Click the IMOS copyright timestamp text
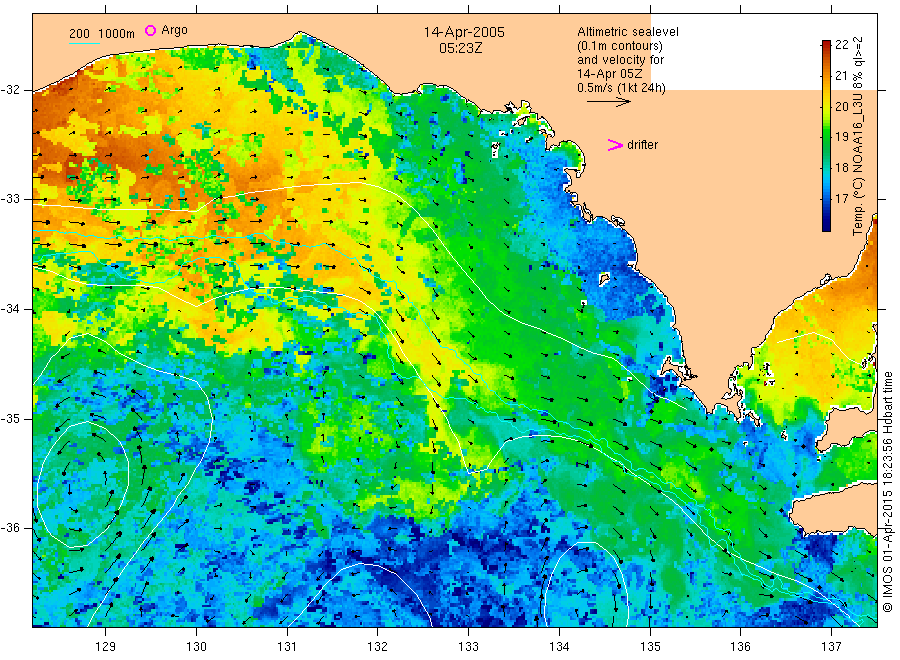This screenshot has height=660, width=900. click(x=888, y=491)
